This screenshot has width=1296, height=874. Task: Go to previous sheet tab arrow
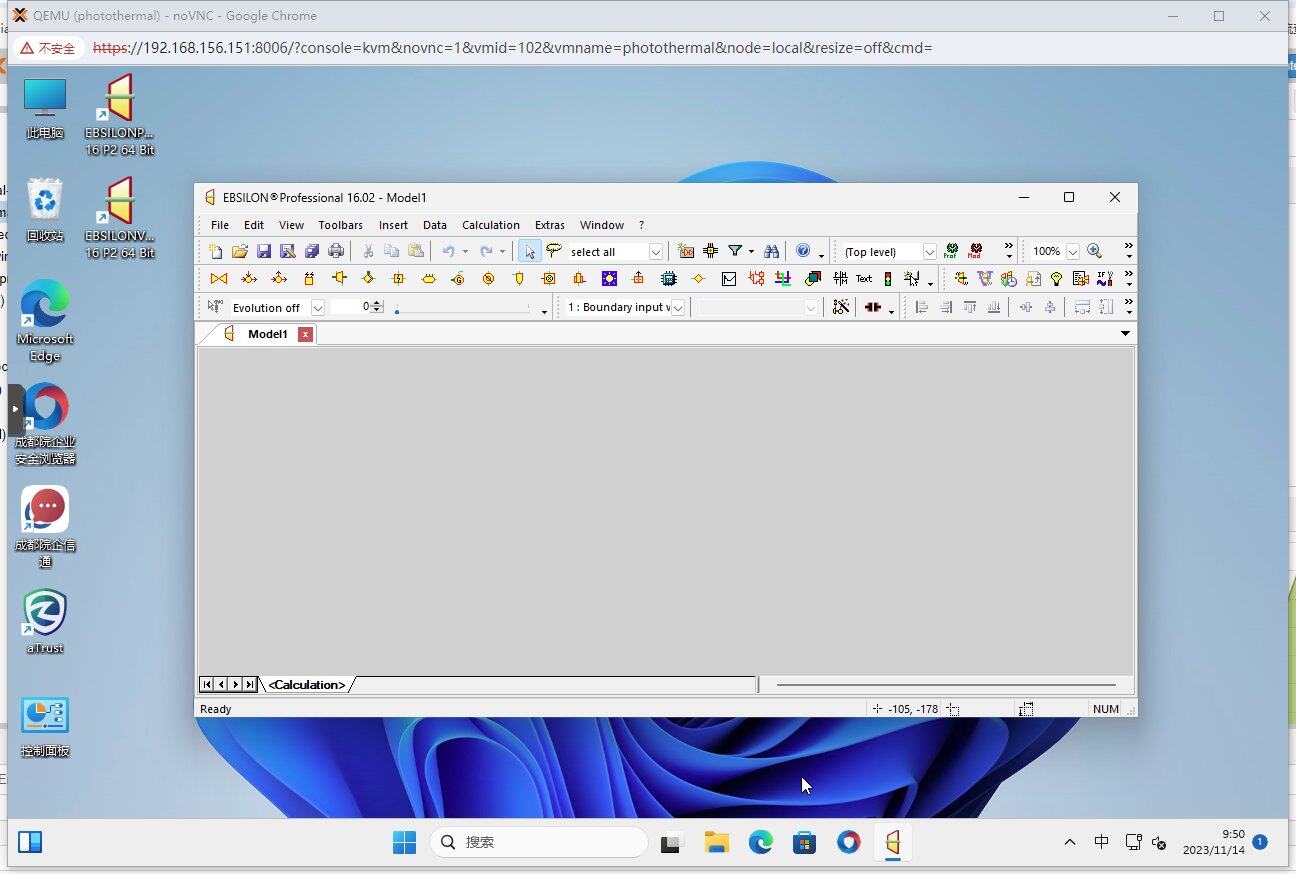click(221, 685)
